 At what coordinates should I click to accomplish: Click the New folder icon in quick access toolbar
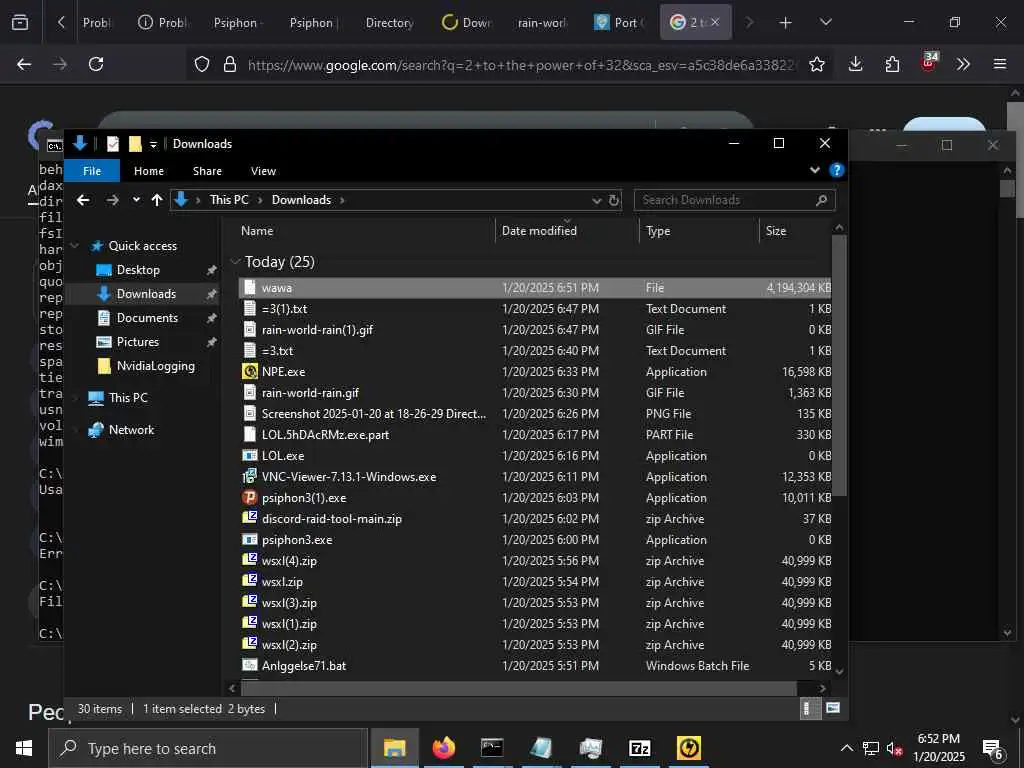(135, 144)
